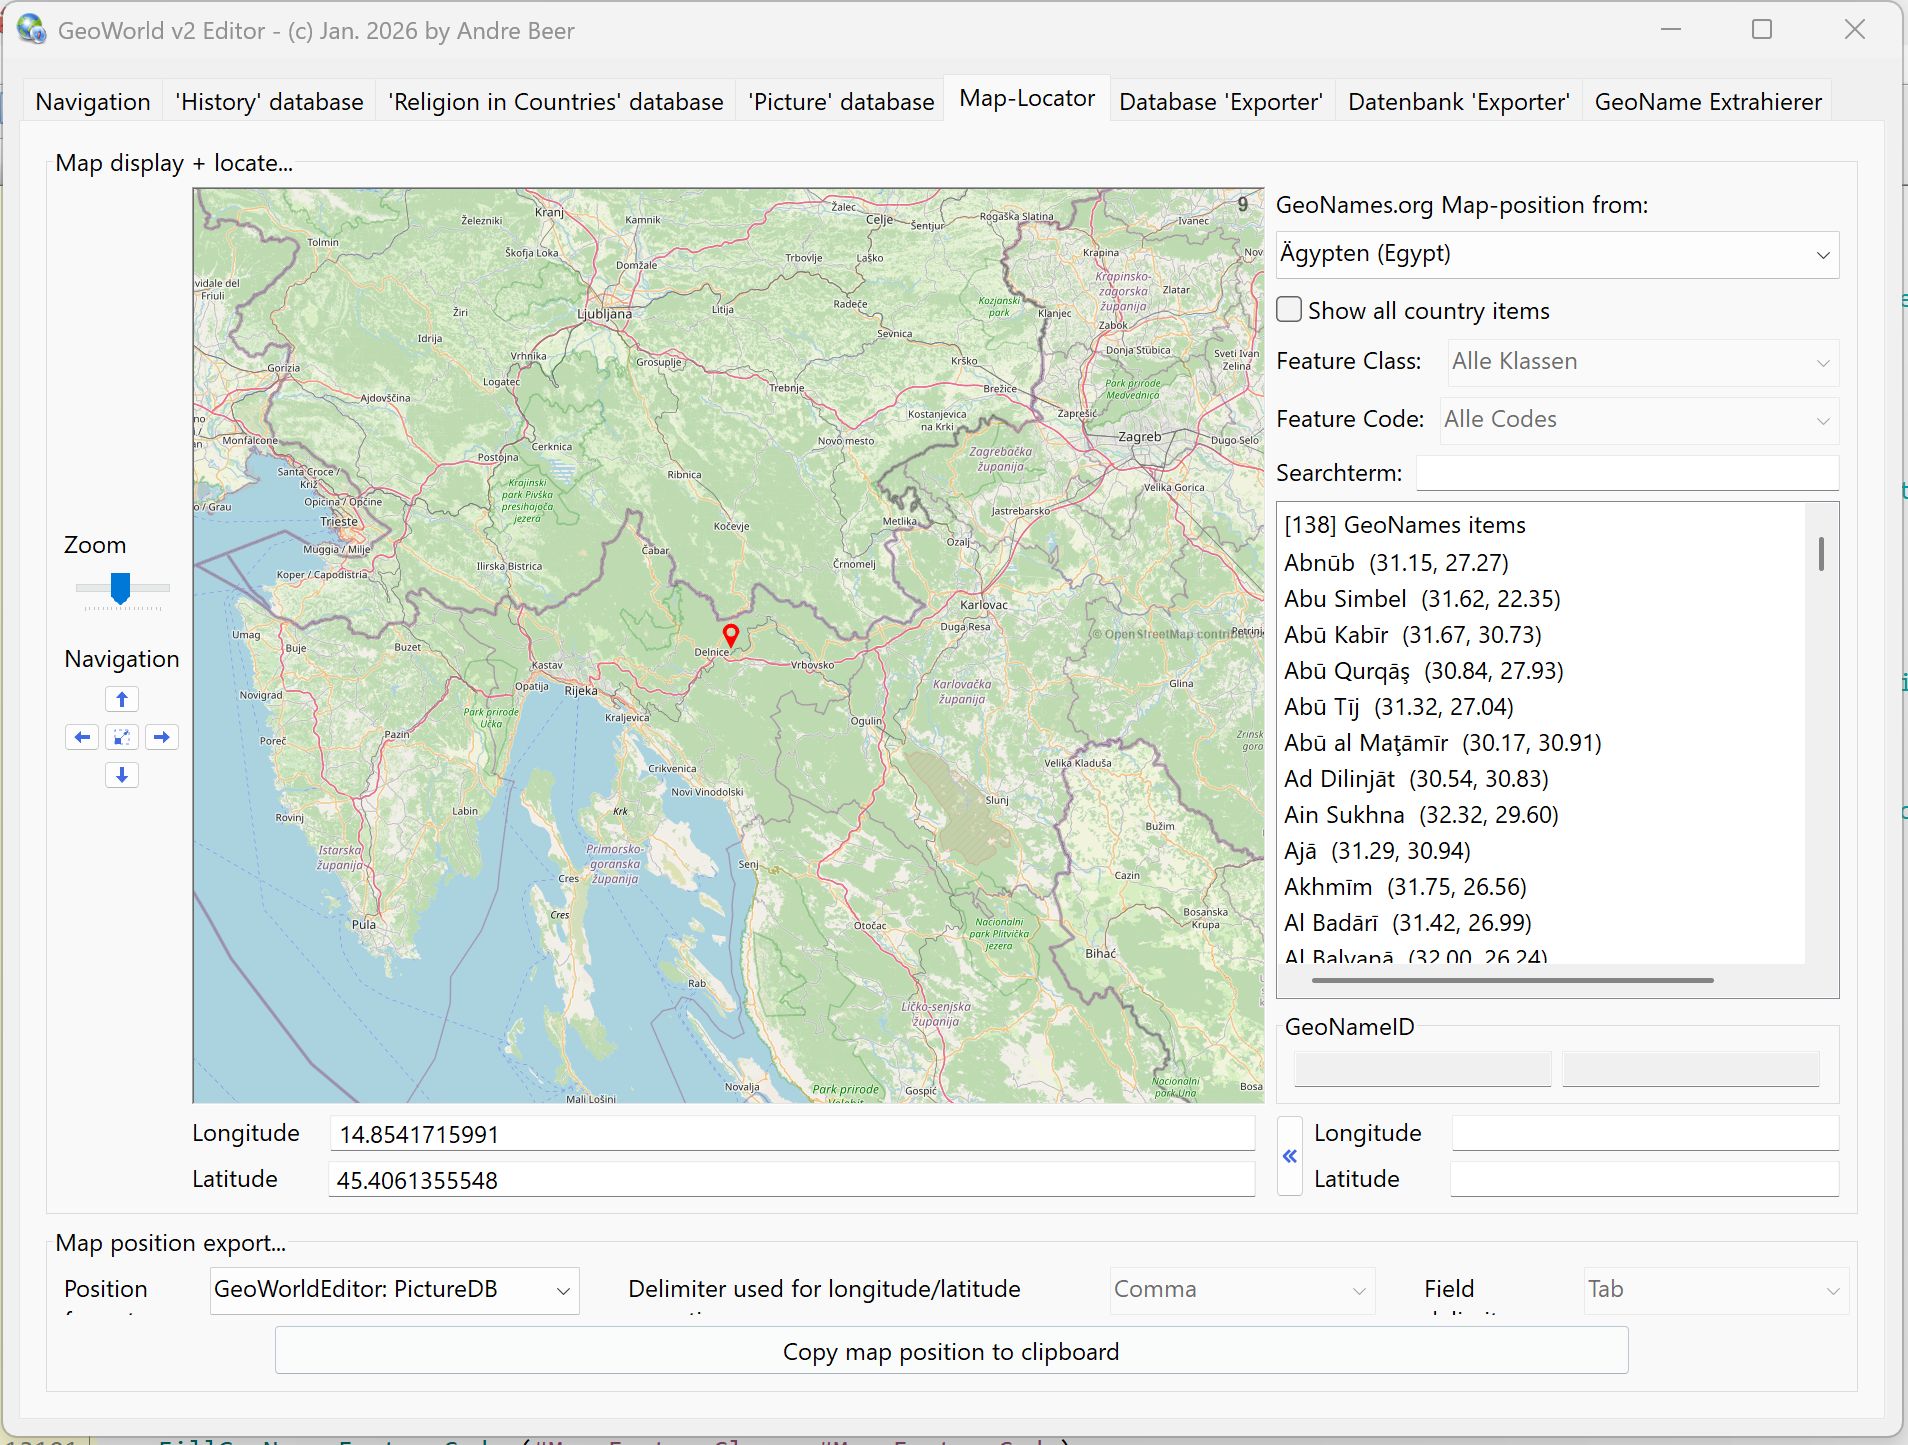Switch to the 'History' database tab

pos(269,102)
